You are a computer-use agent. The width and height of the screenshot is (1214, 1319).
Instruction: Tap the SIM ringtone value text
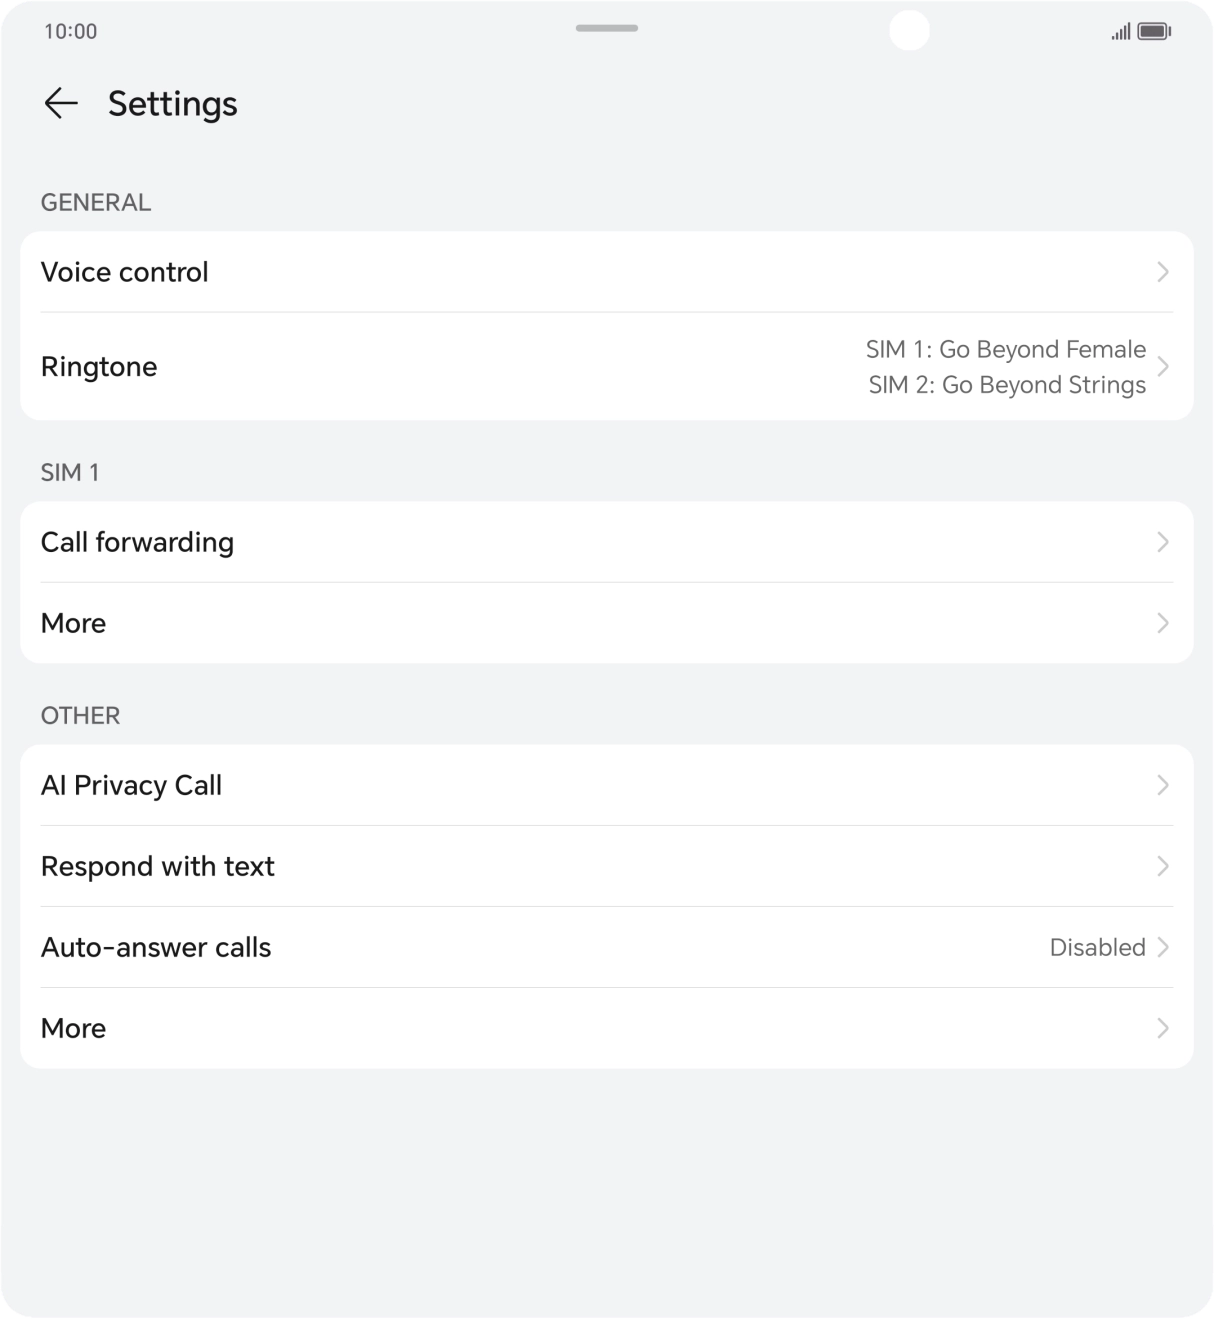coord(1006,367)
